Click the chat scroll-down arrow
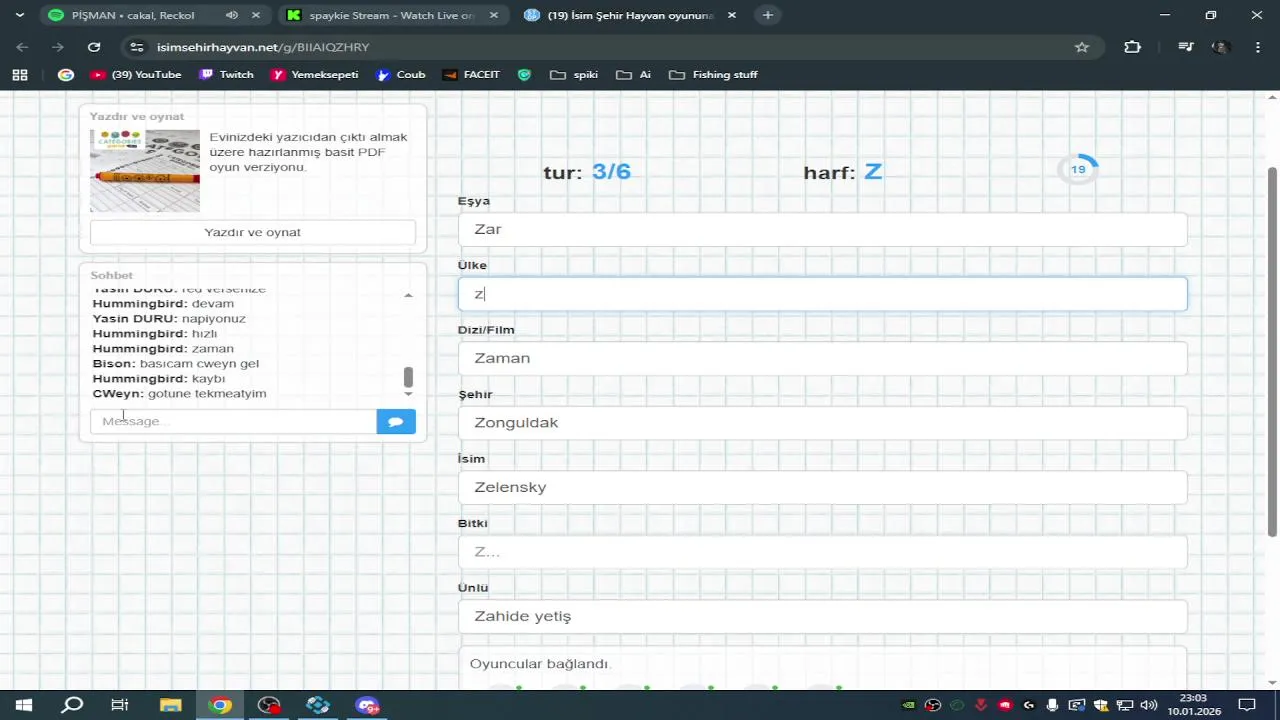1280x720 pixels. (x=408, y=394)
